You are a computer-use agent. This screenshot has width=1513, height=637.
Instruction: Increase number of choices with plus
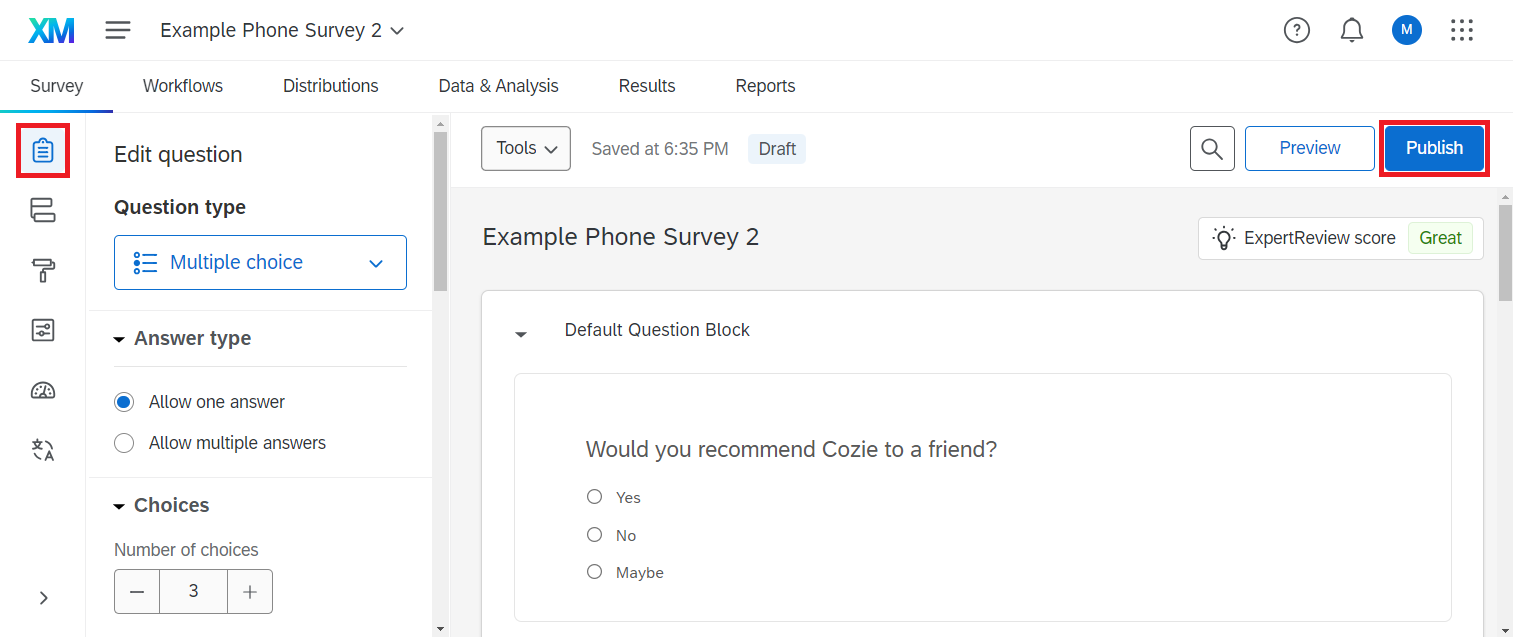point(250,592)
